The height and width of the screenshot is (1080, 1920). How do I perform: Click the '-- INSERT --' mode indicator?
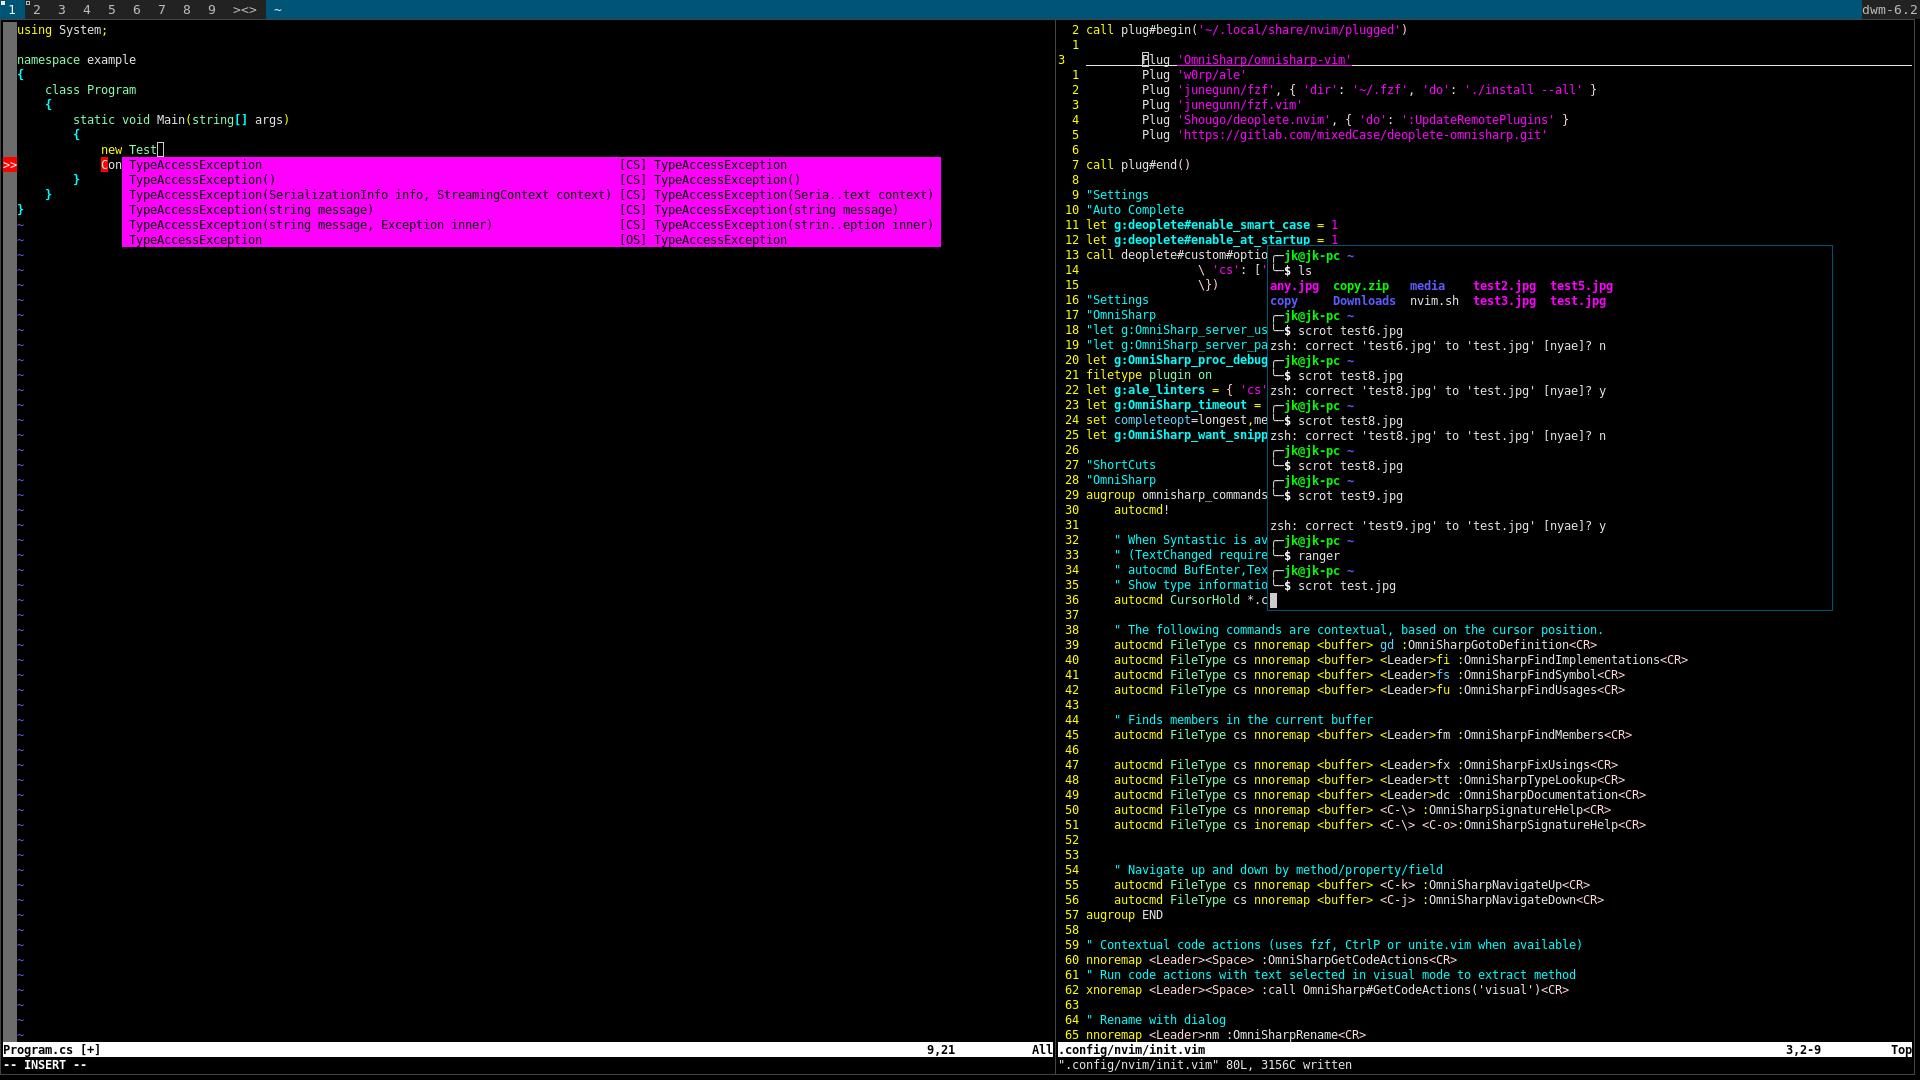click(x=45, y=1065)
